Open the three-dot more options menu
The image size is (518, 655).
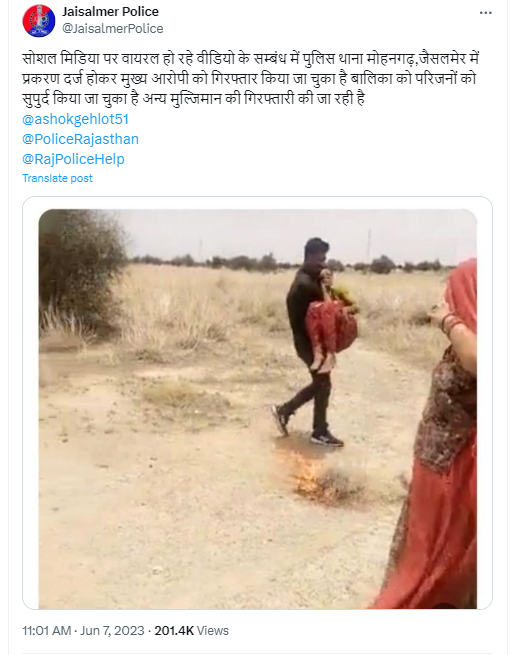(x=485, y=13)
